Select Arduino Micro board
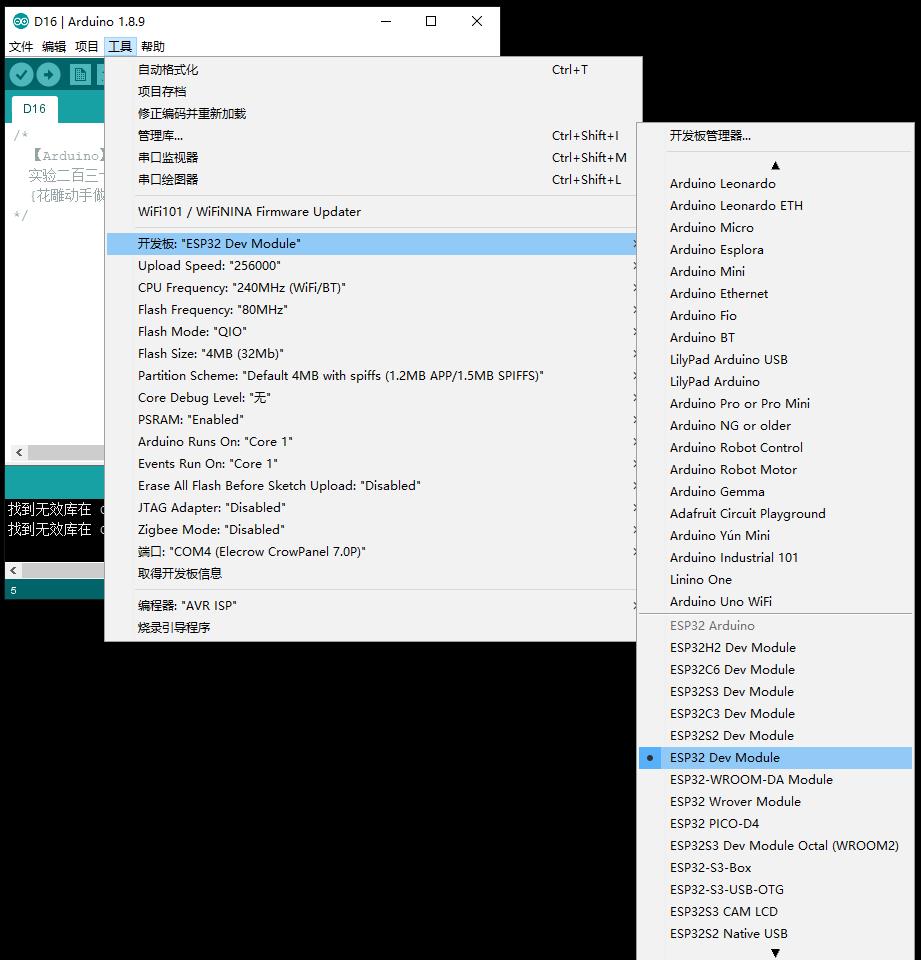921x960 pixels. 775,228
